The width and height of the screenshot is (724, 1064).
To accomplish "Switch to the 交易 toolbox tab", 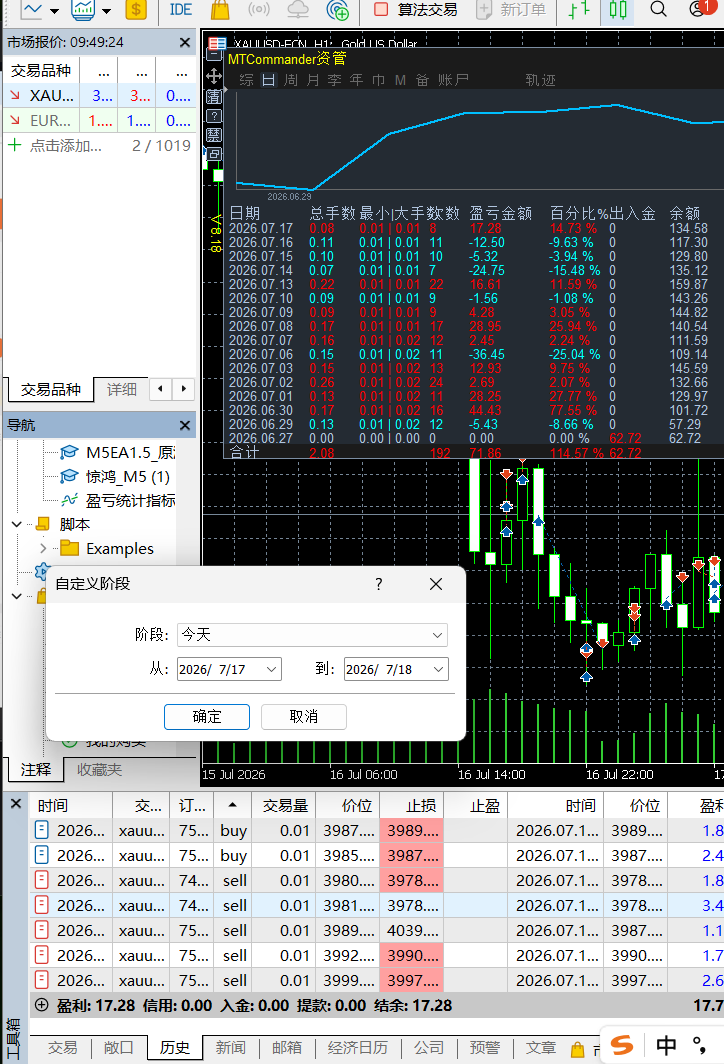I will point(62,1048).
